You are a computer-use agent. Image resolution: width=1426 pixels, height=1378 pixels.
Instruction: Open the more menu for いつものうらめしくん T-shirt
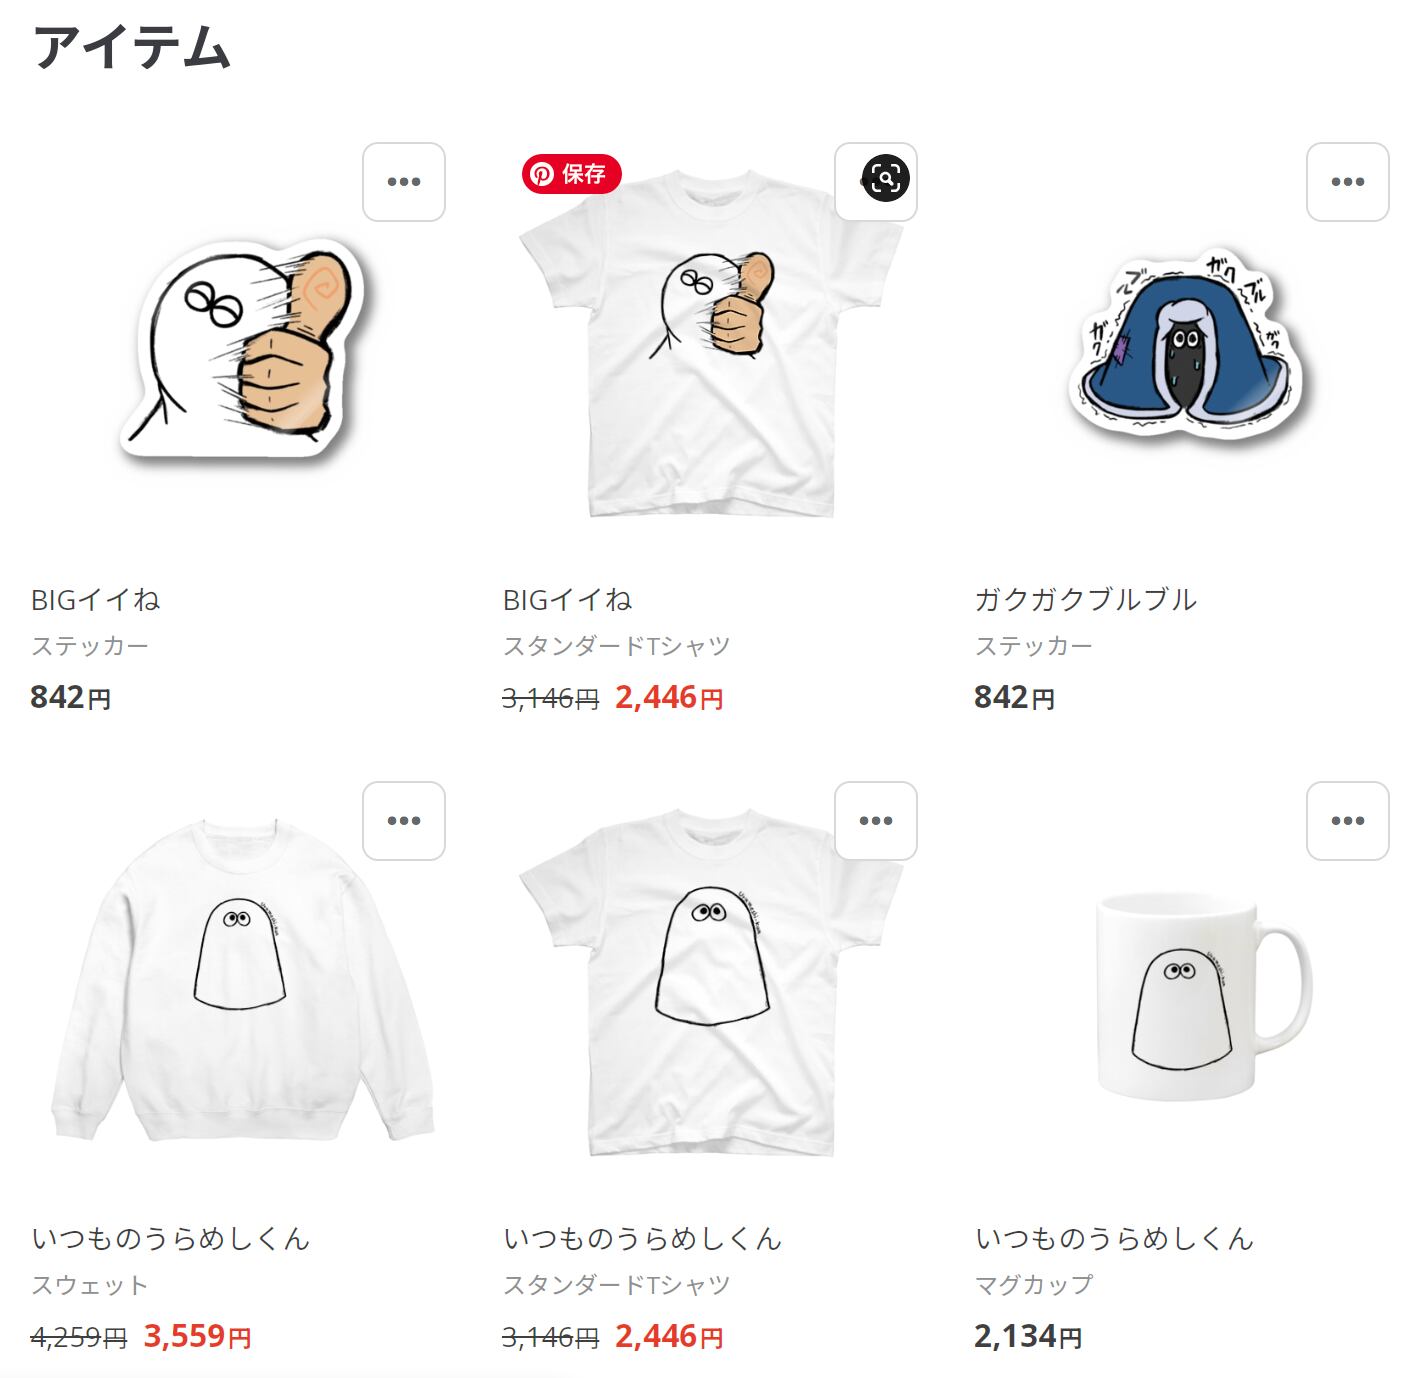(876, 821)
